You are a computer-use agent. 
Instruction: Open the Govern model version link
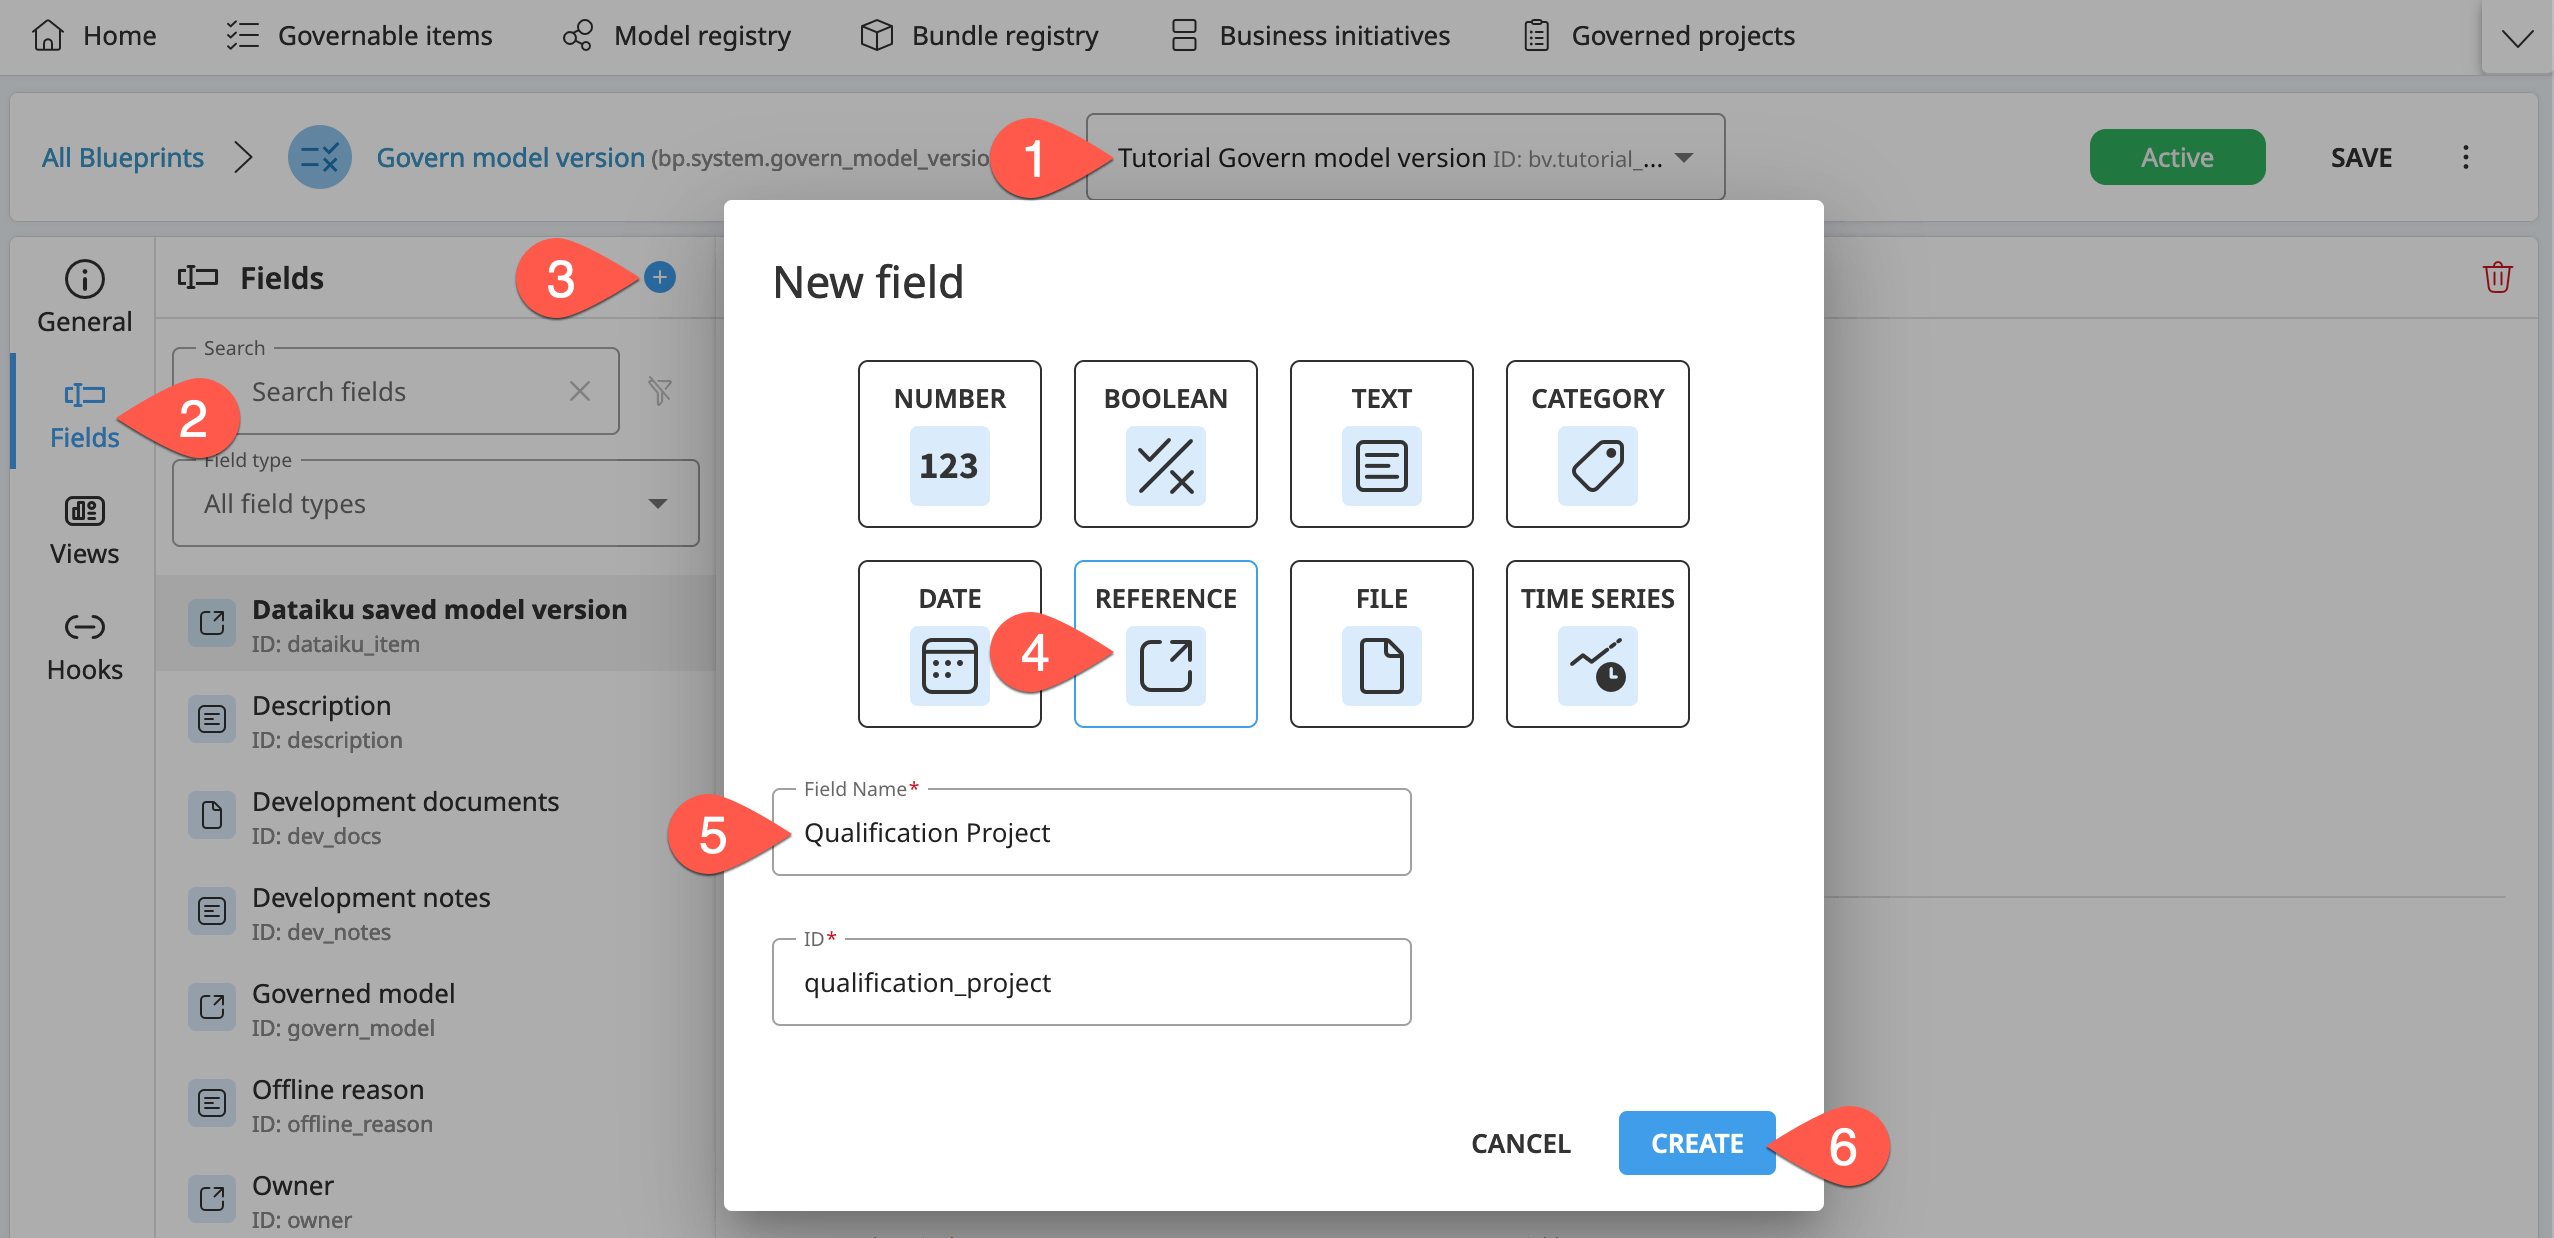coord(510,157)
